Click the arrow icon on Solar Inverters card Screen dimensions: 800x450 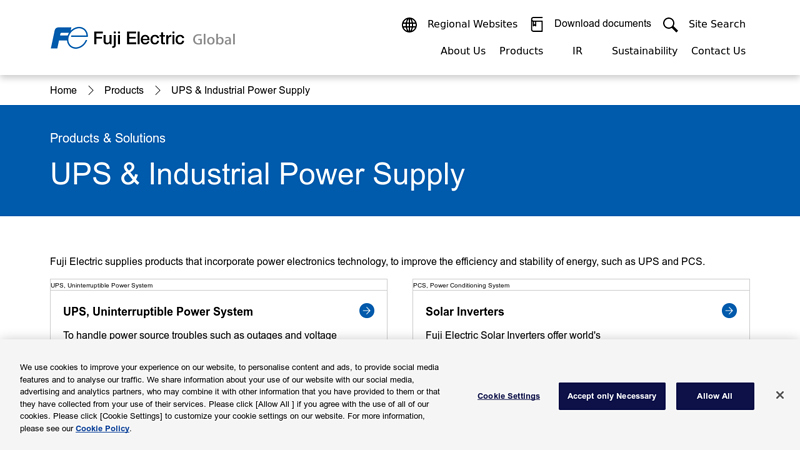click(x=729, y=311)
